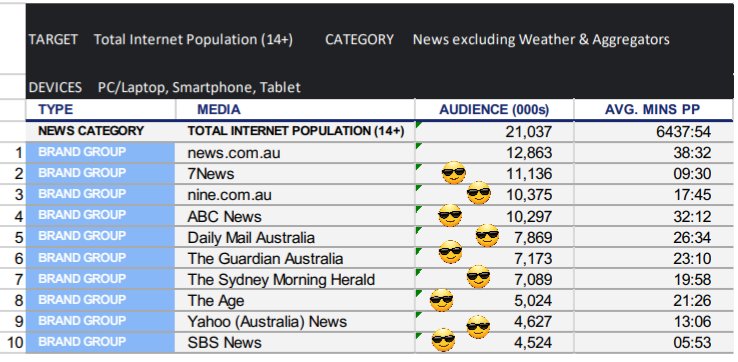Click the sunglasses emoji beside the 7,869 audience value
738x362 pixels.
click(487, 235)
